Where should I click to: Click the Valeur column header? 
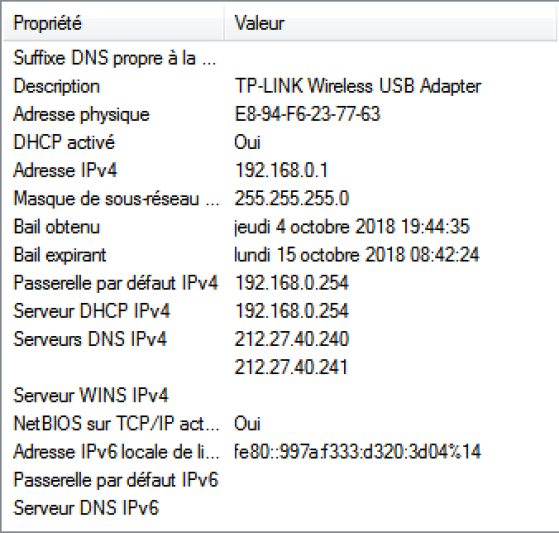tap(390, 24)
